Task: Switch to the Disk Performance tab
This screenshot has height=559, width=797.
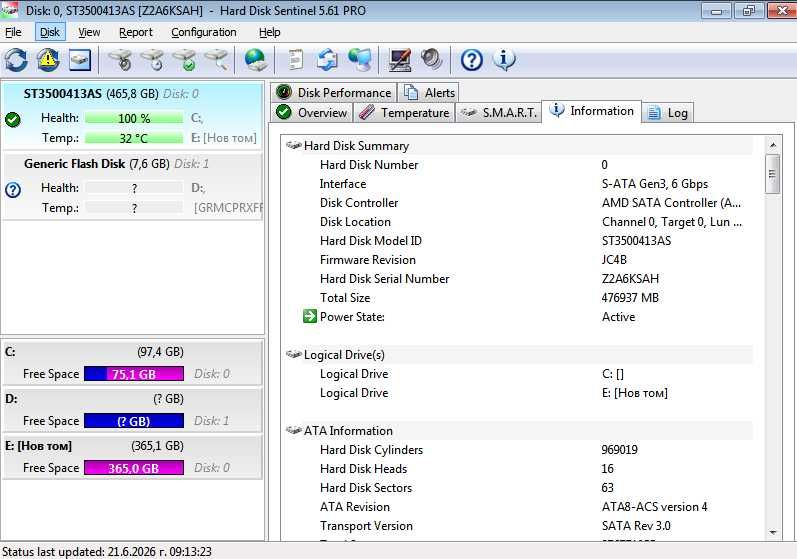Action: click(333, 92)
